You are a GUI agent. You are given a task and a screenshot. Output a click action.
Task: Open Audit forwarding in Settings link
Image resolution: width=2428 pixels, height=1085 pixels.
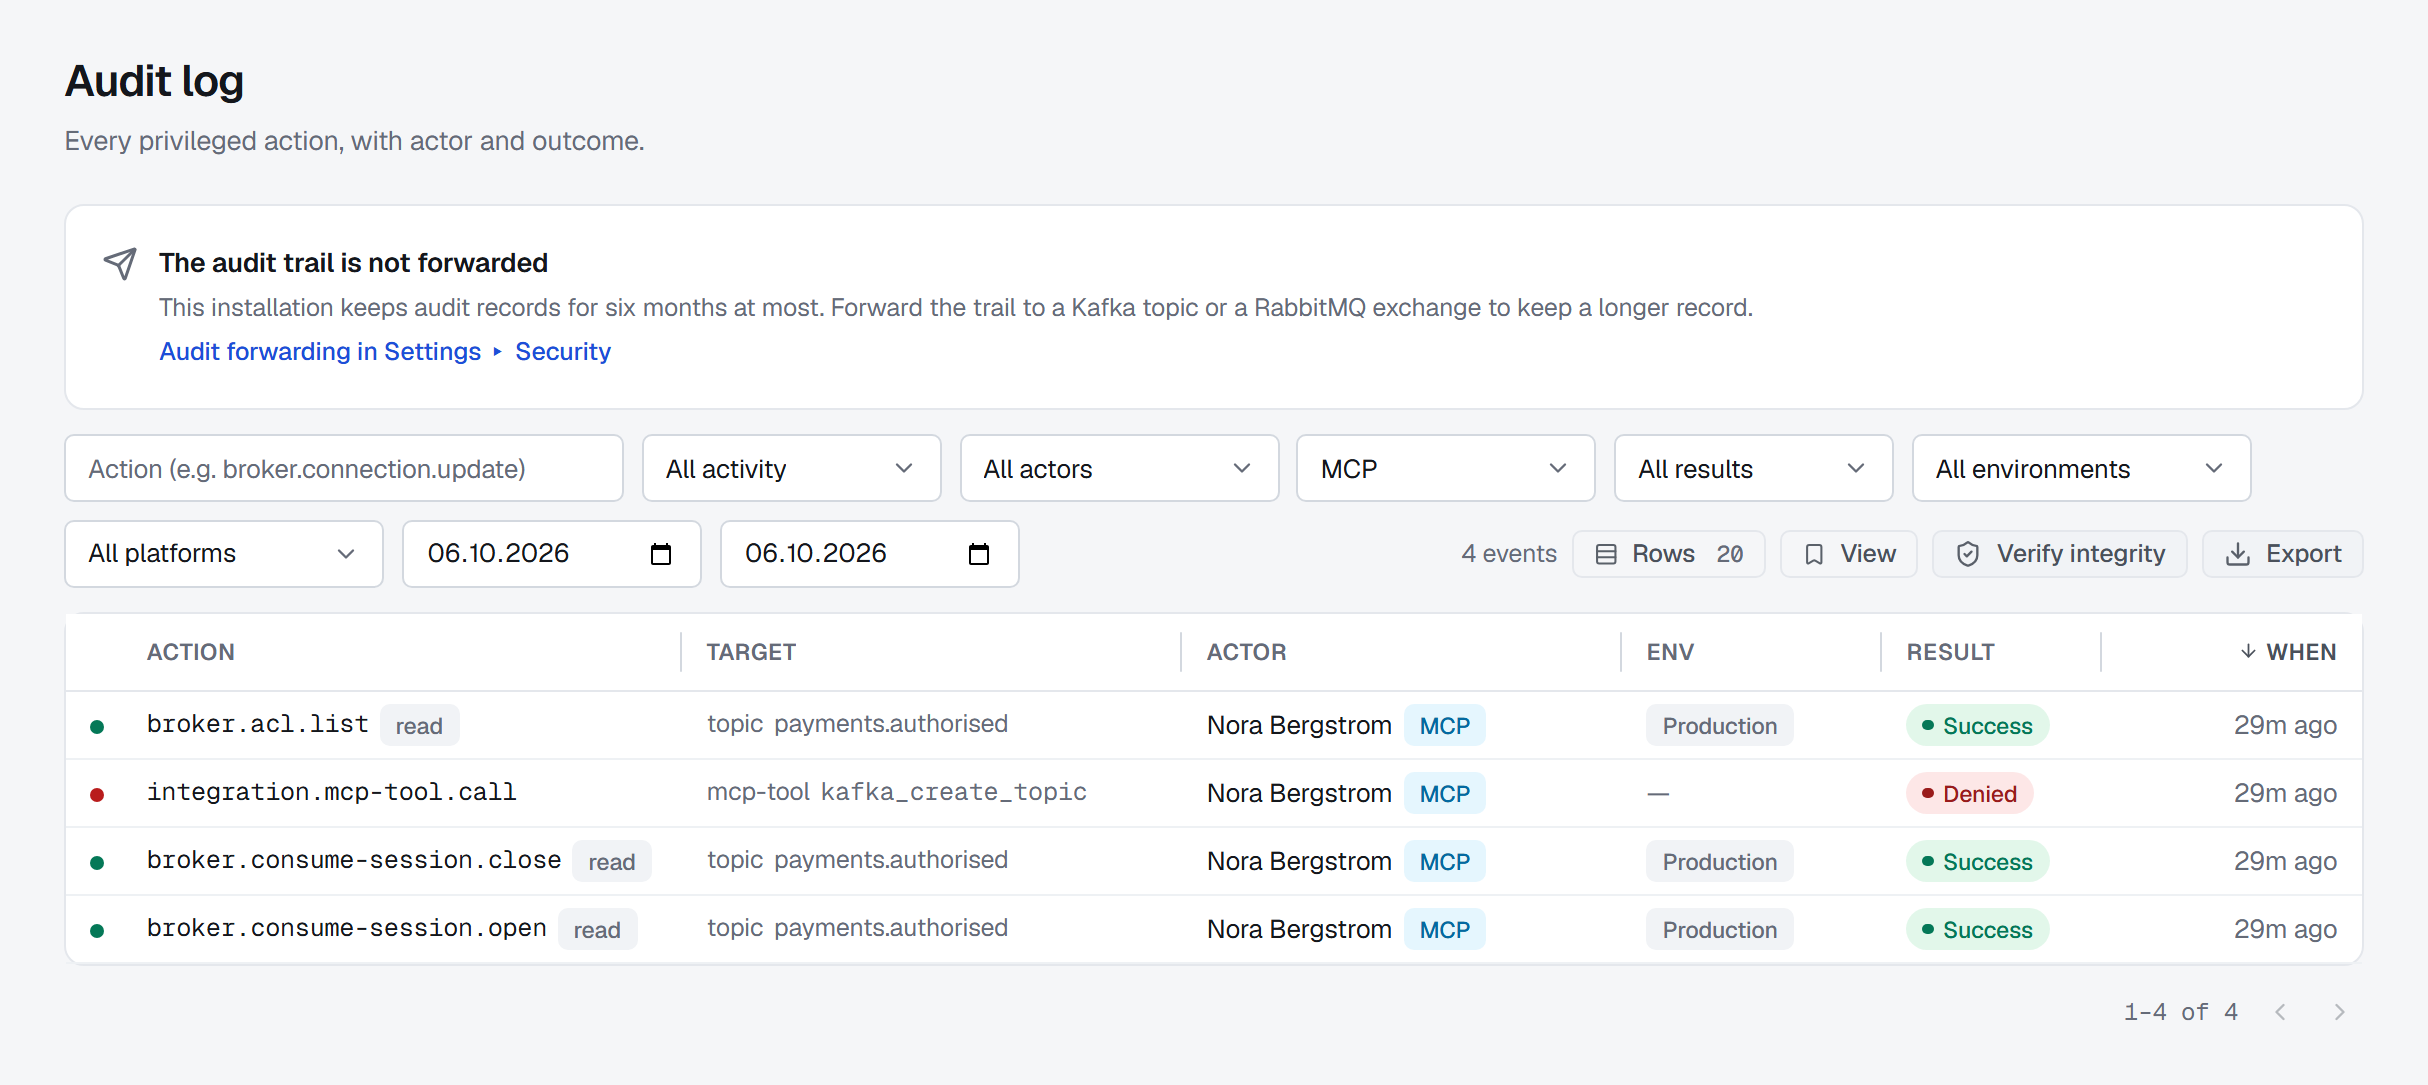click(x=320, y=352)
